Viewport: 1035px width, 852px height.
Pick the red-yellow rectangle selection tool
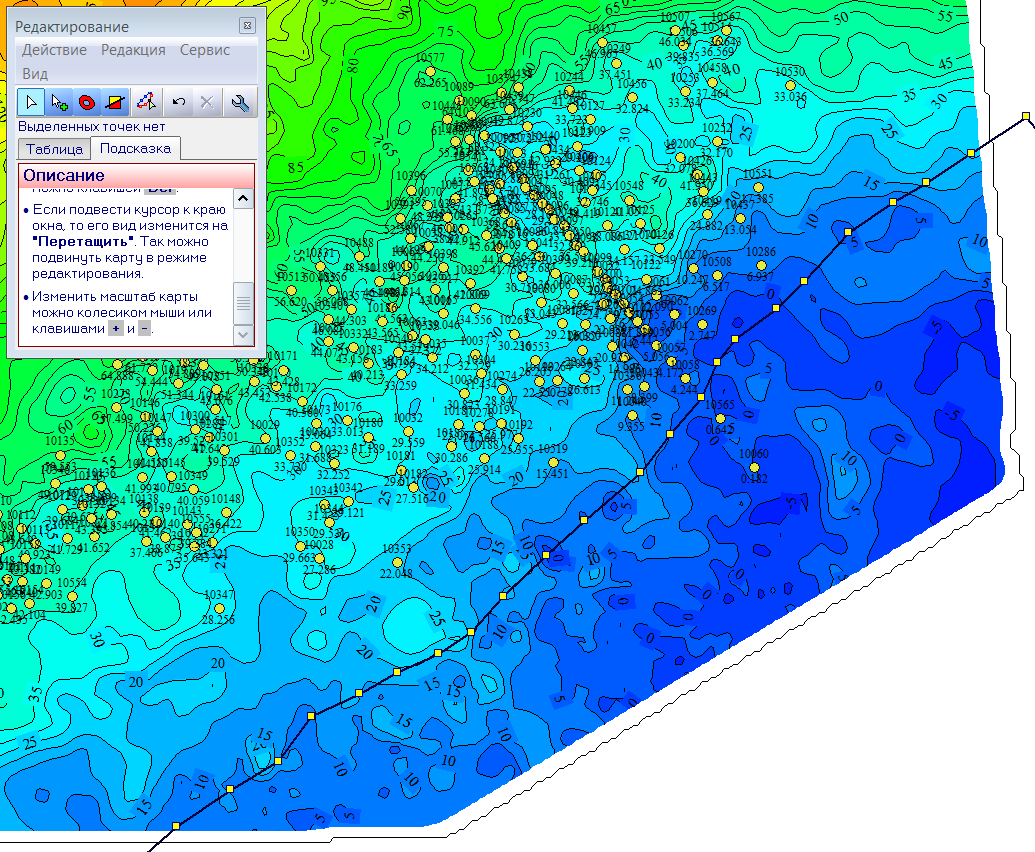pyautogui.click(x=116, y=102)
